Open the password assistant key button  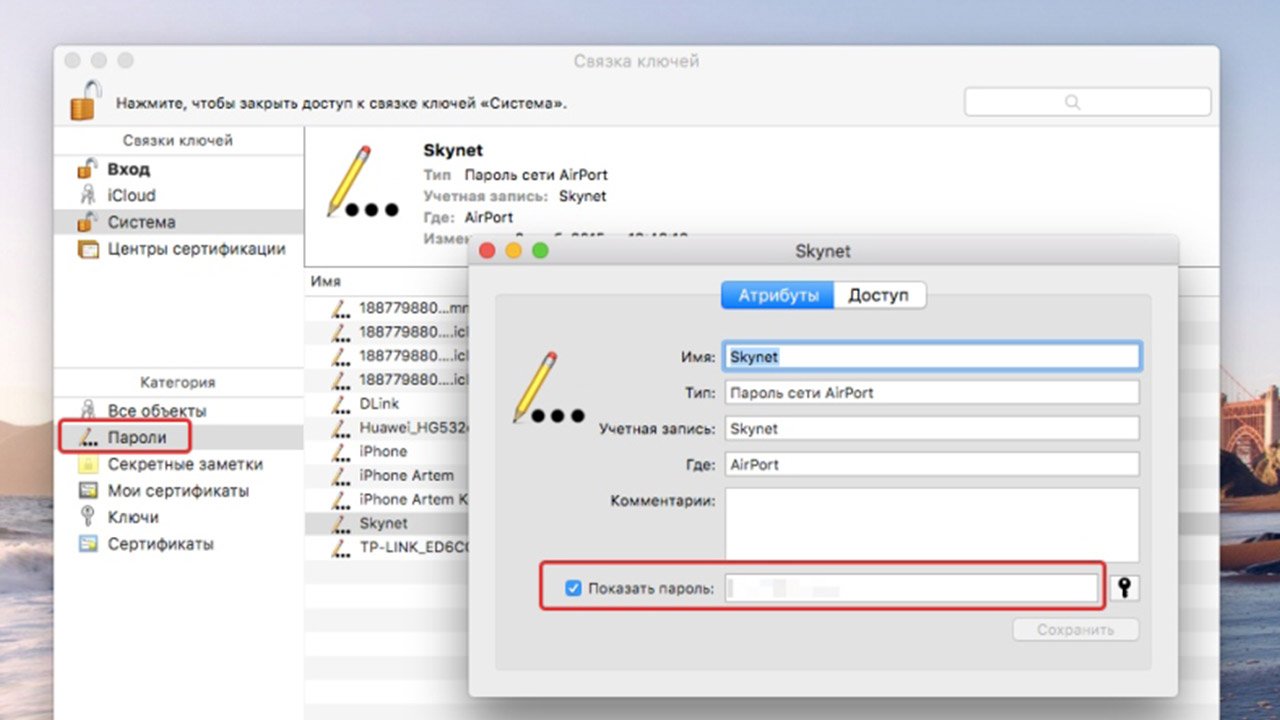tap(1125, 588)
